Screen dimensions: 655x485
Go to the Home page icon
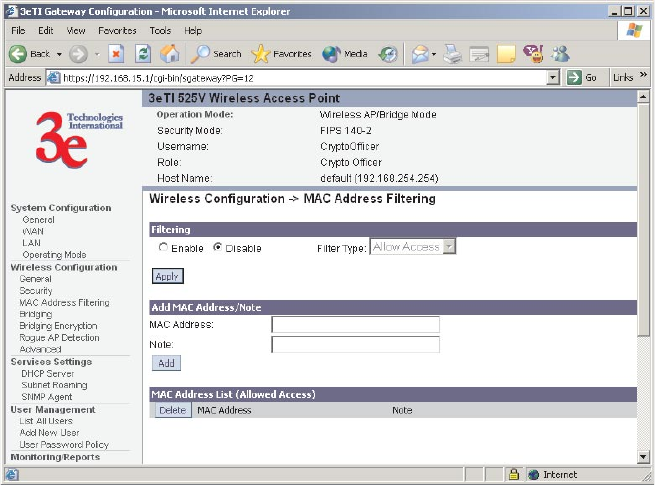(x=170, y=54)
